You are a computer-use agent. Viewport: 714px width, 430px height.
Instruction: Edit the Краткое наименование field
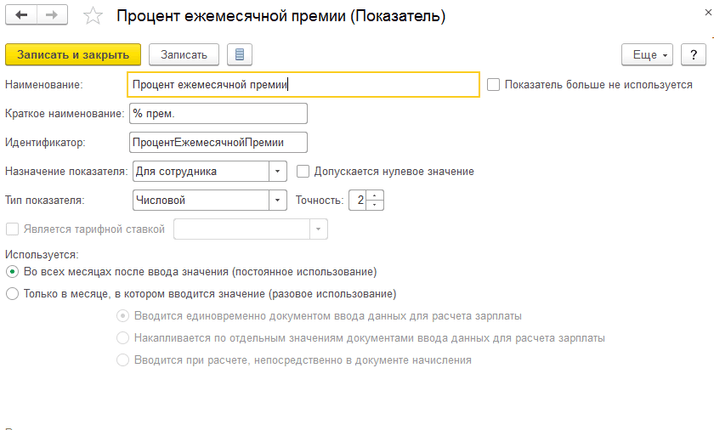218,114
